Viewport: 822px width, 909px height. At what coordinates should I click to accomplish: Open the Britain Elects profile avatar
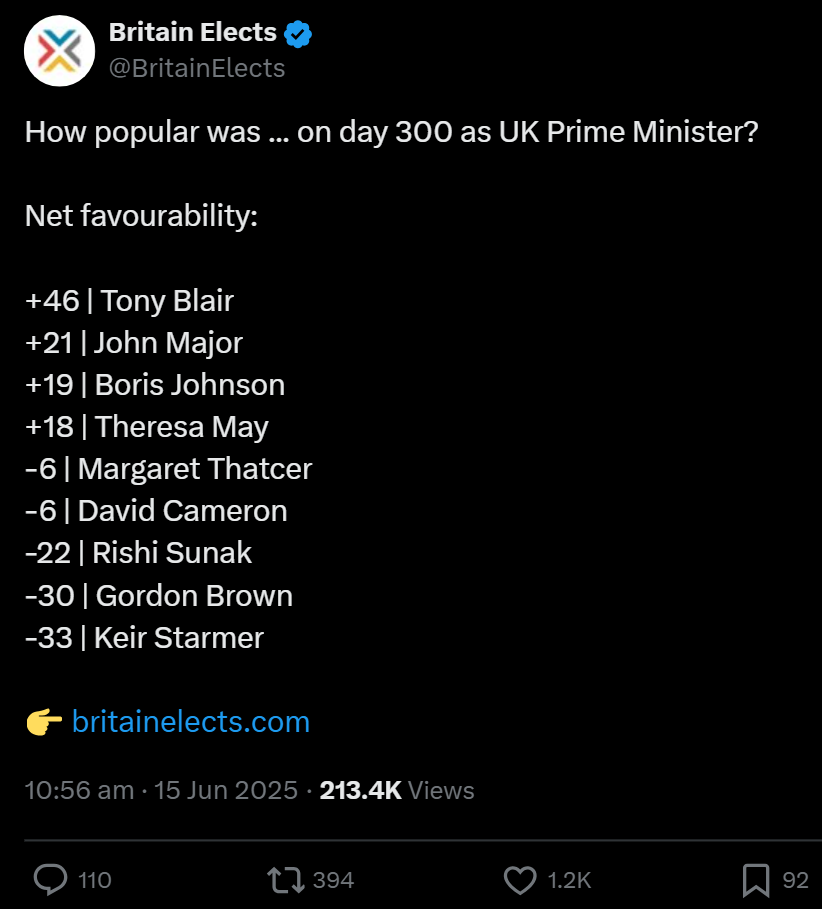coord(59,51)
